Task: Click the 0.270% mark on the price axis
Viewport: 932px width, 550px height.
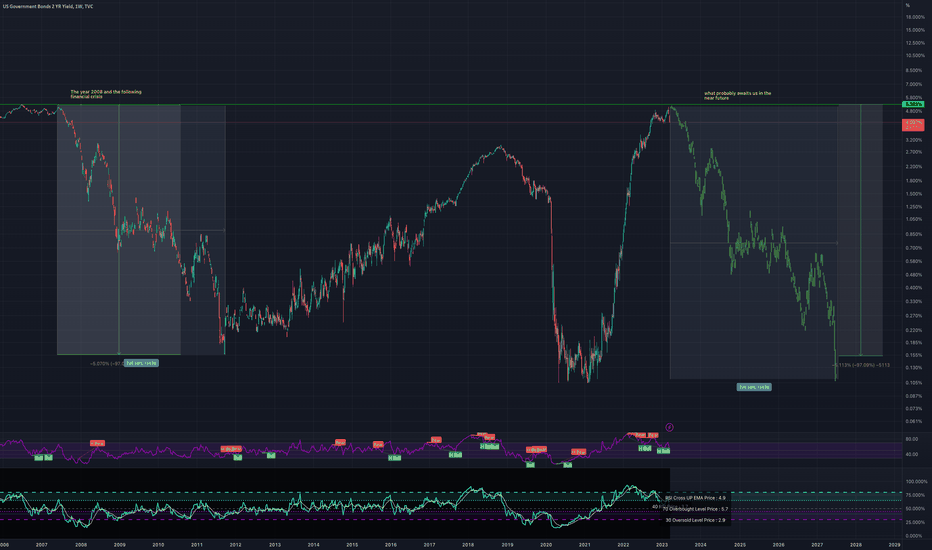Action: click(914, 316)
